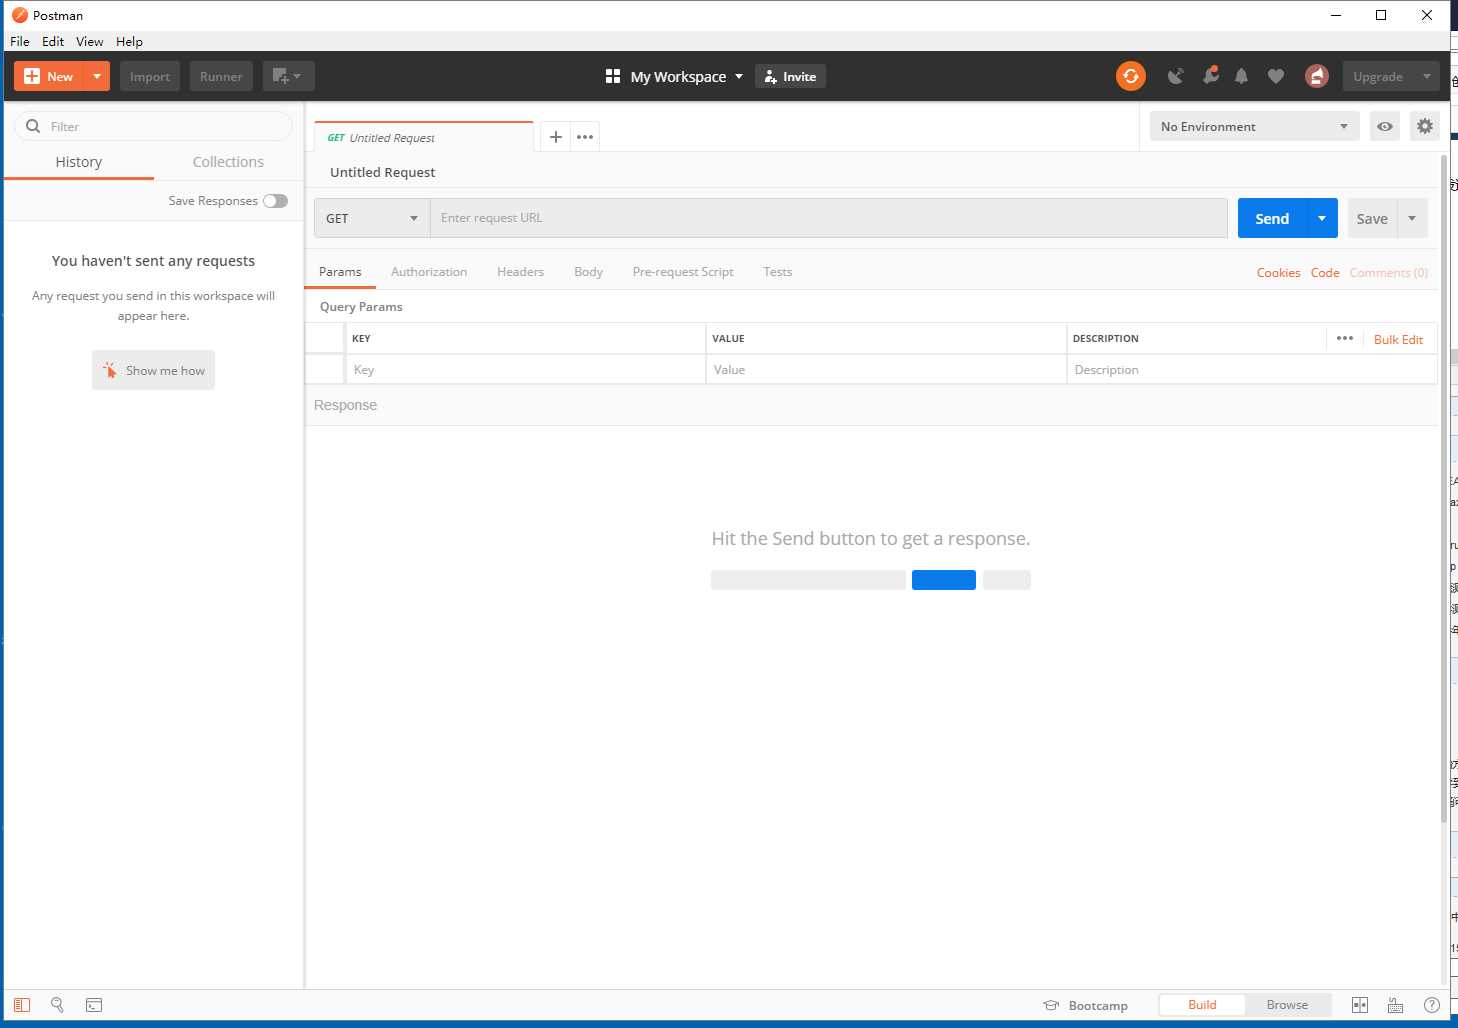
Task: Click the Send button
Action: click(x=1272, y=218)
